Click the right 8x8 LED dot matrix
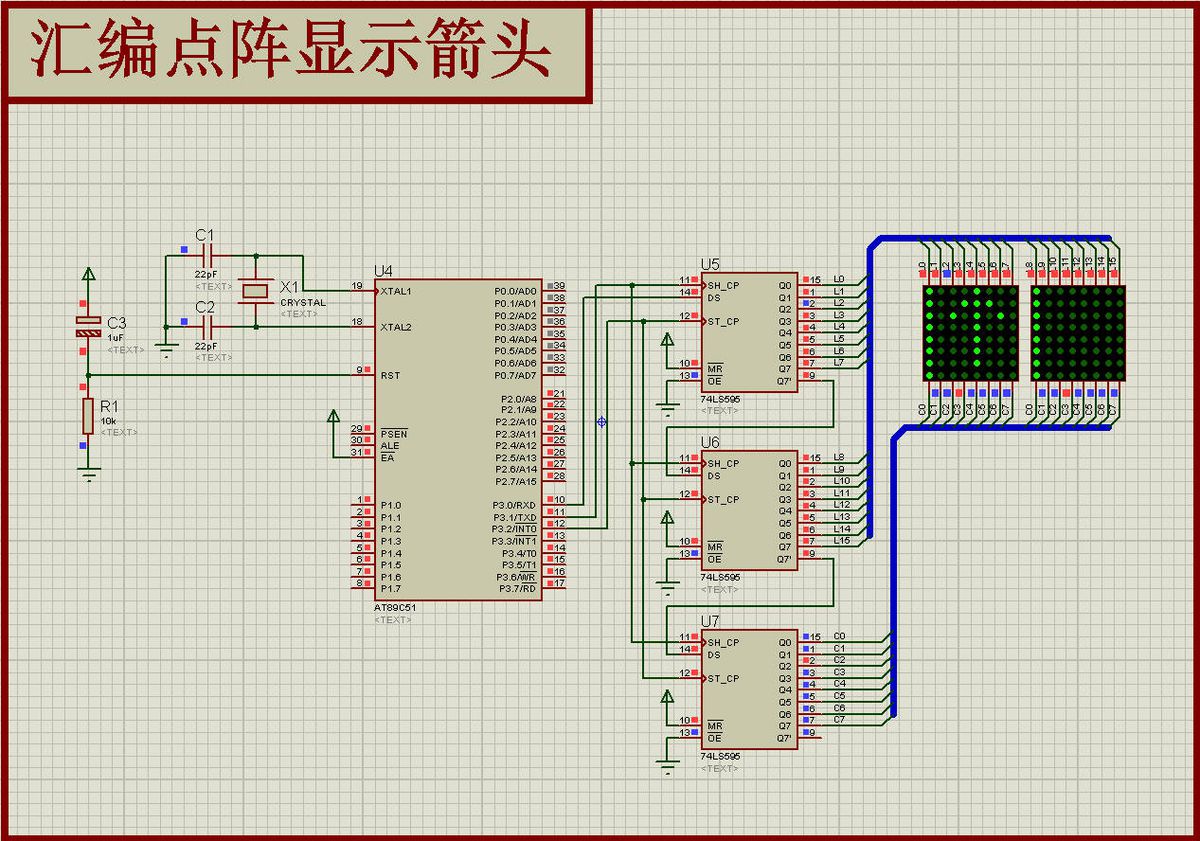 click(1078, 333)
